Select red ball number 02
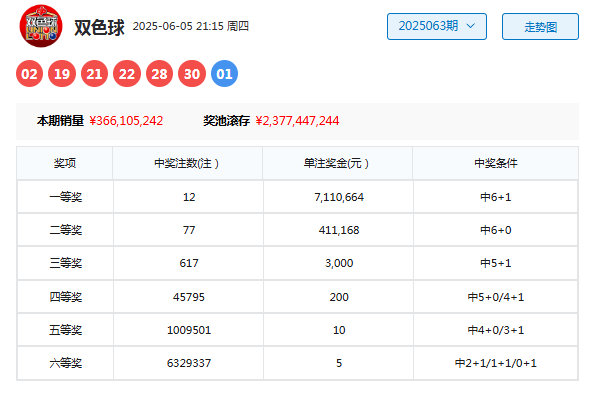 pyautogui.click(x=29, y=74)
